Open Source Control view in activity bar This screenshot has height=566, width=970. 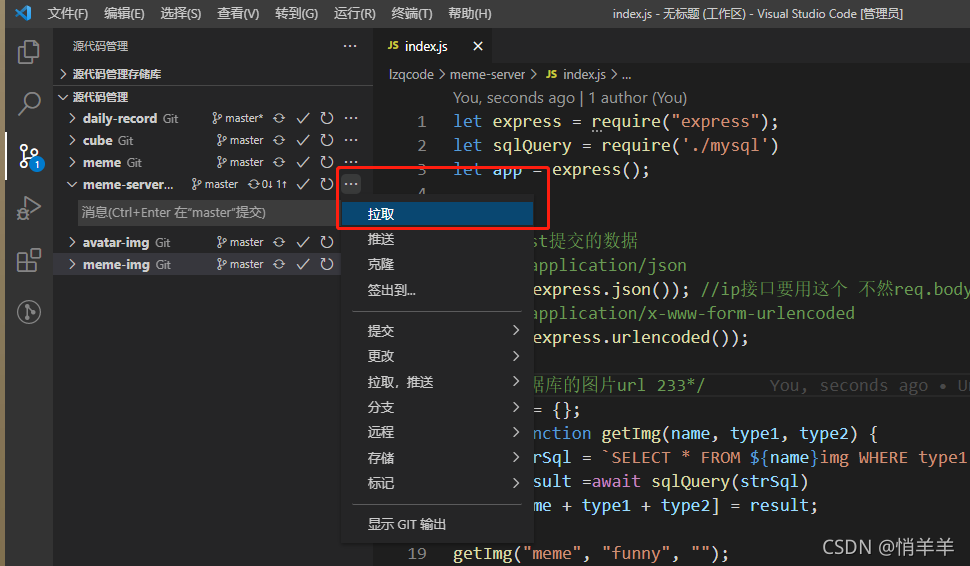[x=29, y=157]
